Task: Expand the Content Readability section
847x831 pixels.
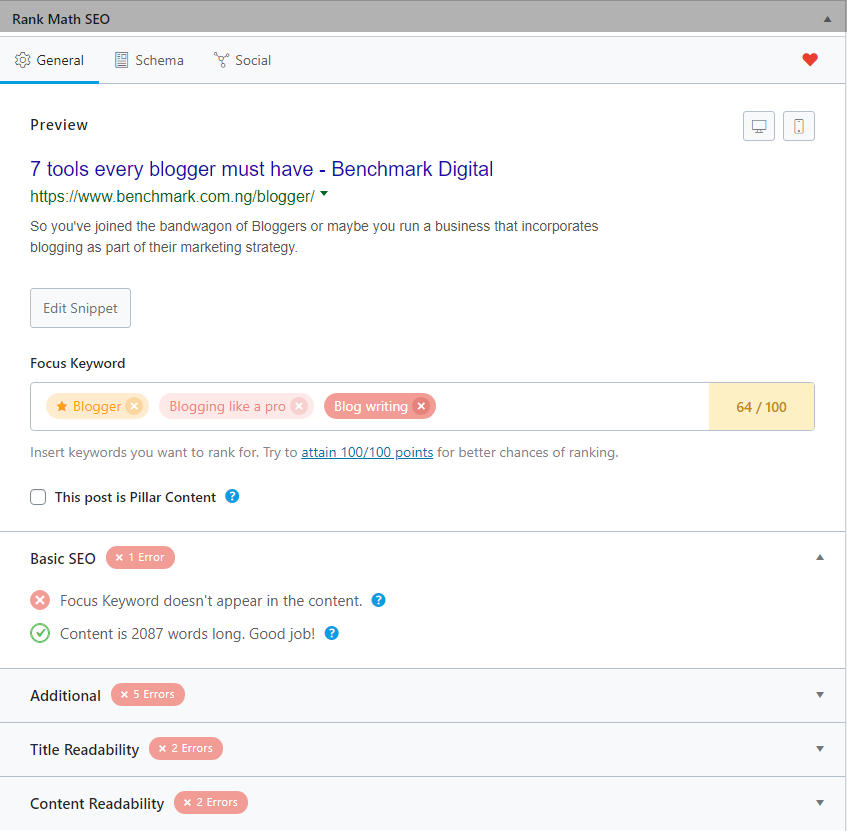Action: 820,803
